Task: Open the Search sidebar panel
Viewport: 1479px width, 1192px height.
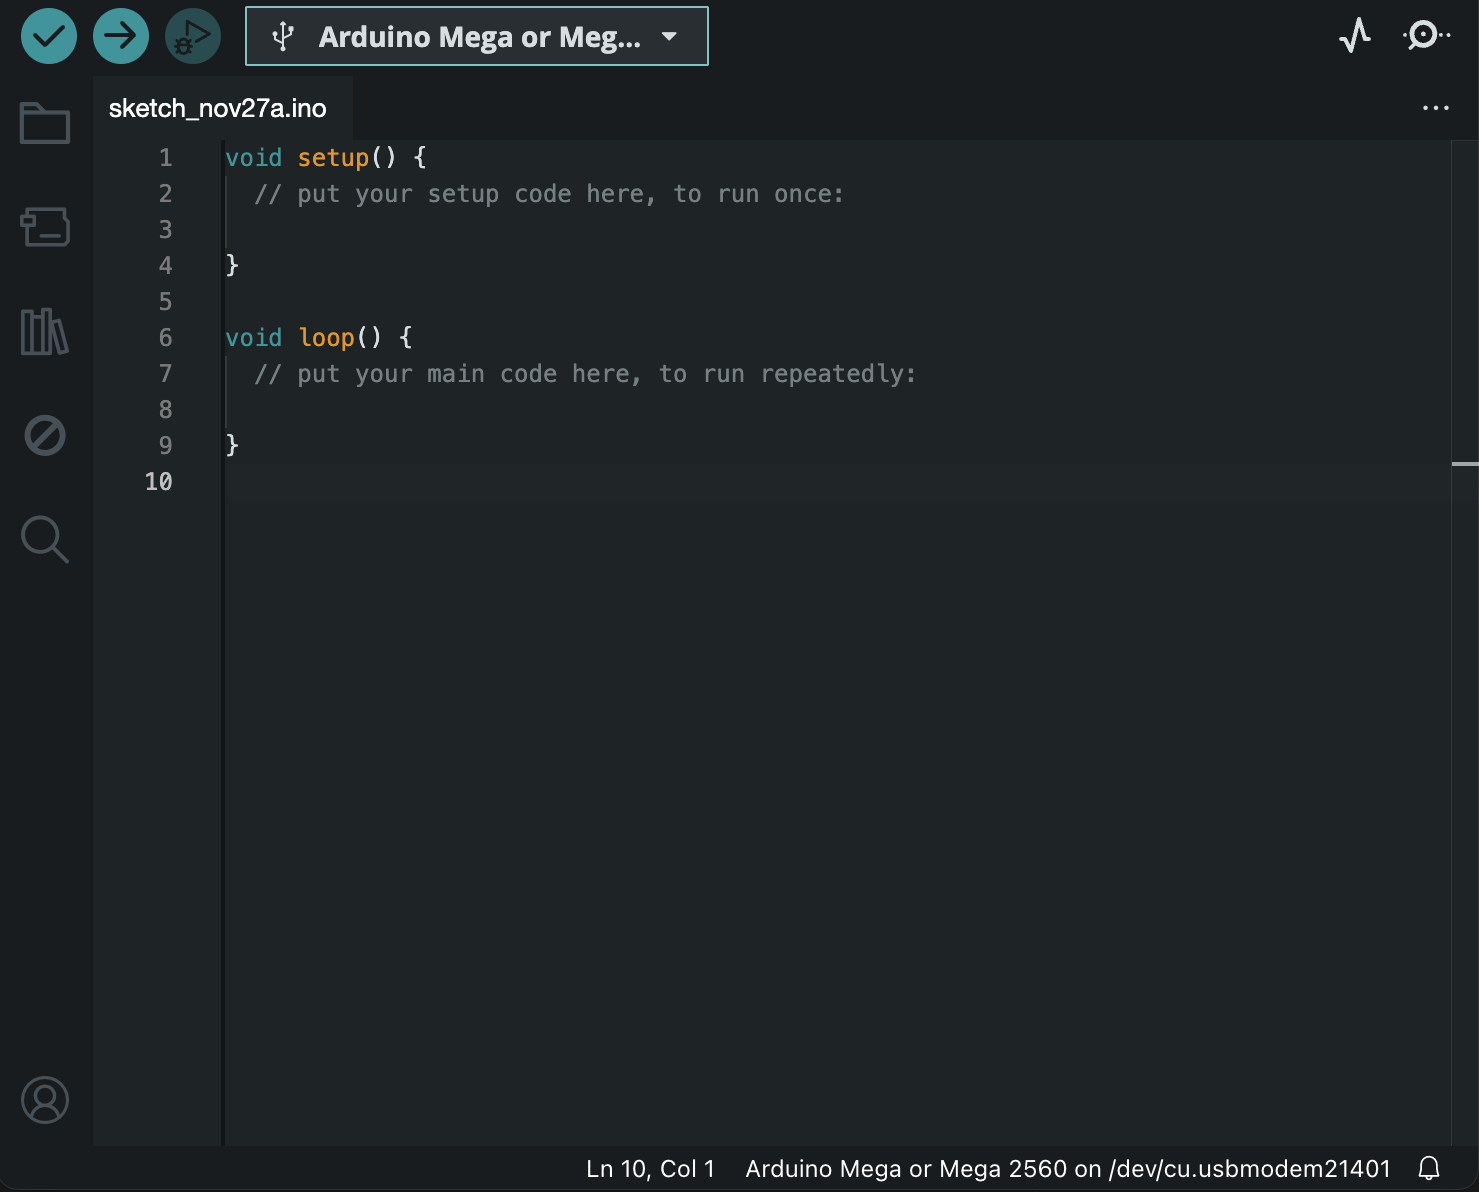Action: click(x=45, y=539)
